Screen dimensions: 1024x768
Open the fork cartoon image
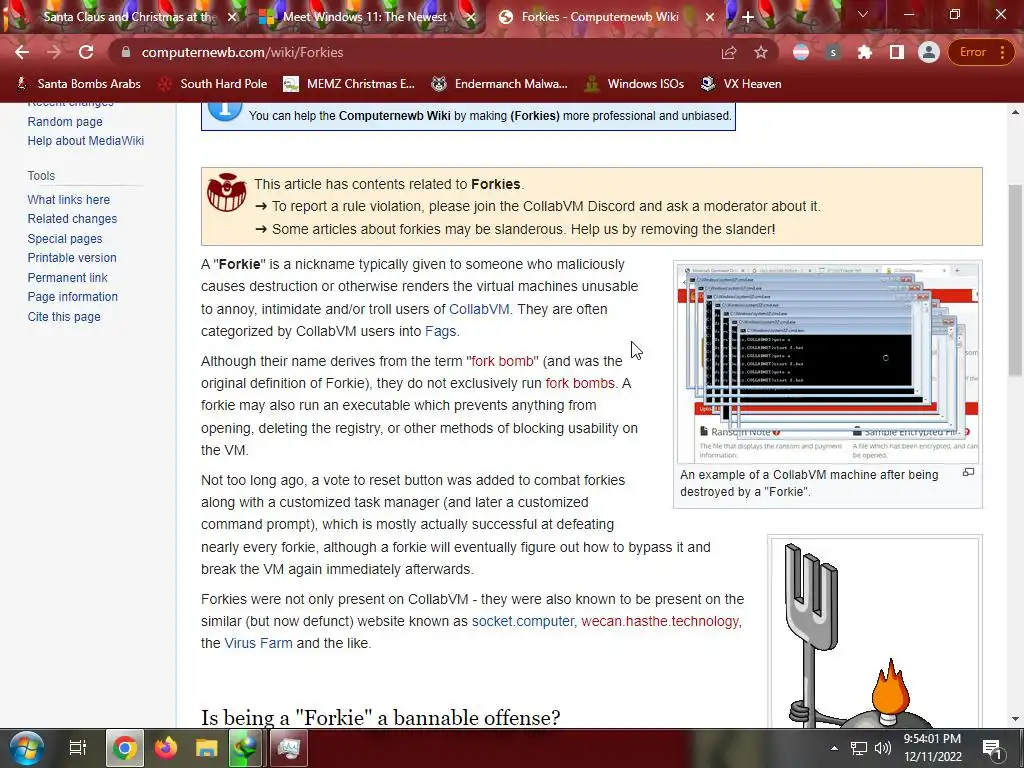pos(875,632)
